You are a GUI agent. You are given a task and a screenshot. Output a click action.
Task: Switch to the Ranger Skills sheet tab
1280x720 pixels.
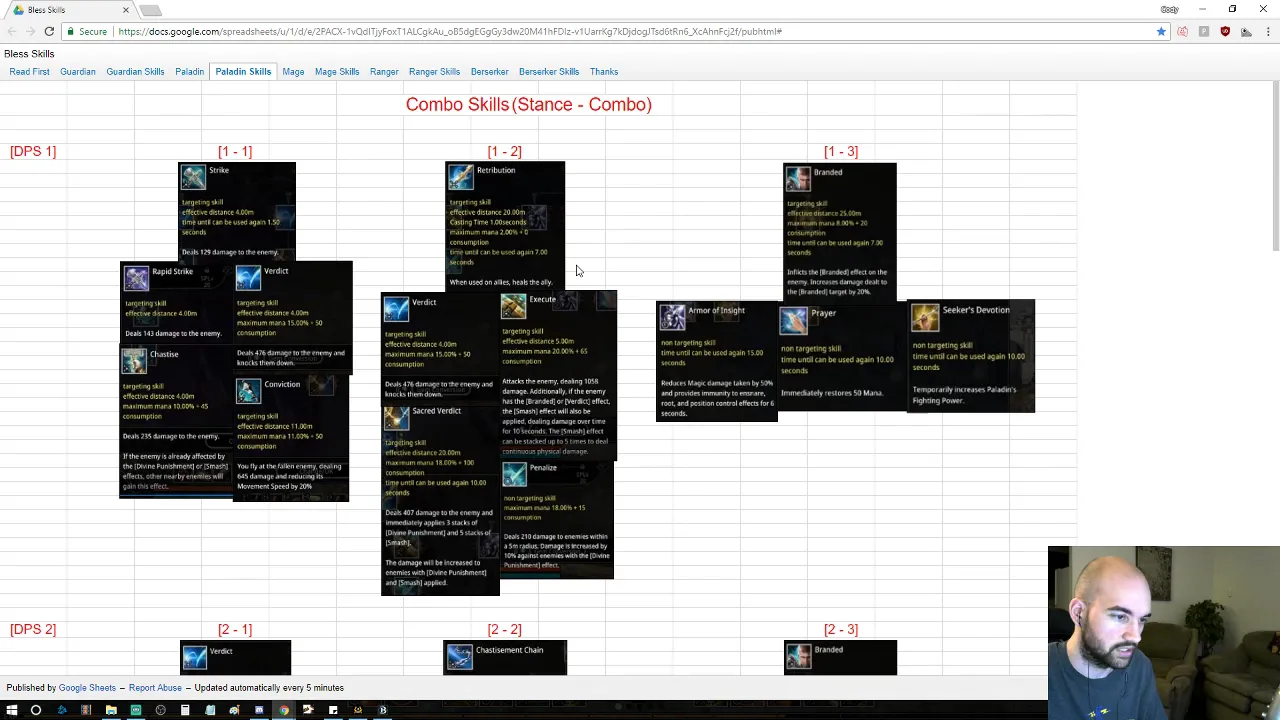coord(434,72)
